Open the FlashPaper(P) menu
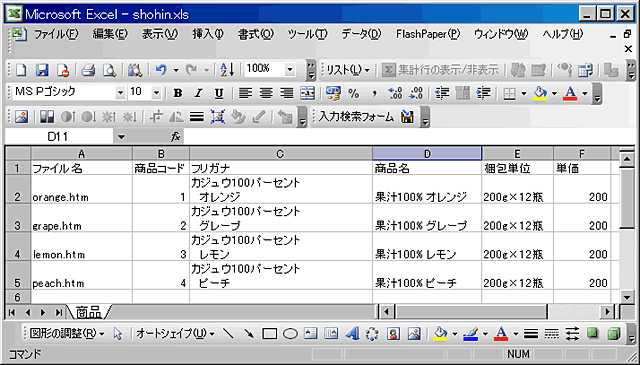This screenshot has height=365, width=640. pyautogui.click(x=428, y=34)
